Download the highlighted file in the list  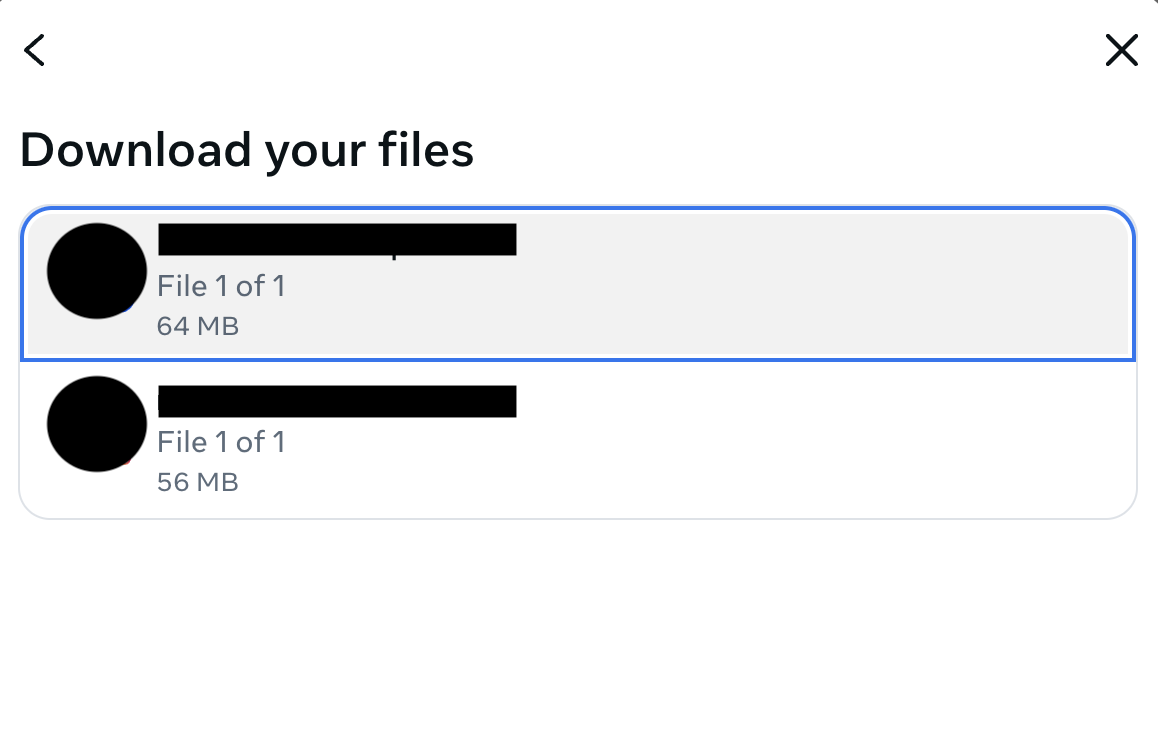point(640,283)
